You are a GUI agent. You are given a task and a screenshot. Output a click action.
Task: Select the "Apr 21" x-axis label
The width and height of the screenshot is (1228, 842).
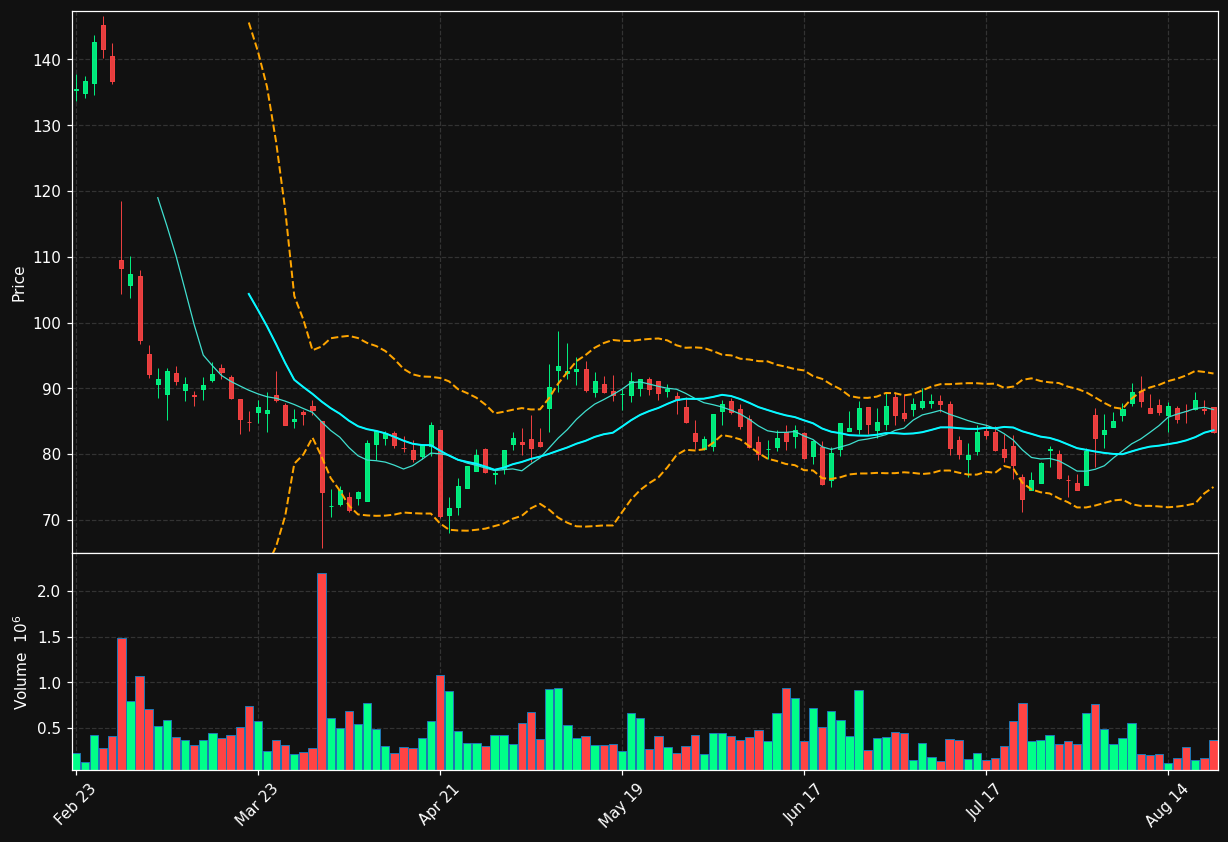click(440, 803)
